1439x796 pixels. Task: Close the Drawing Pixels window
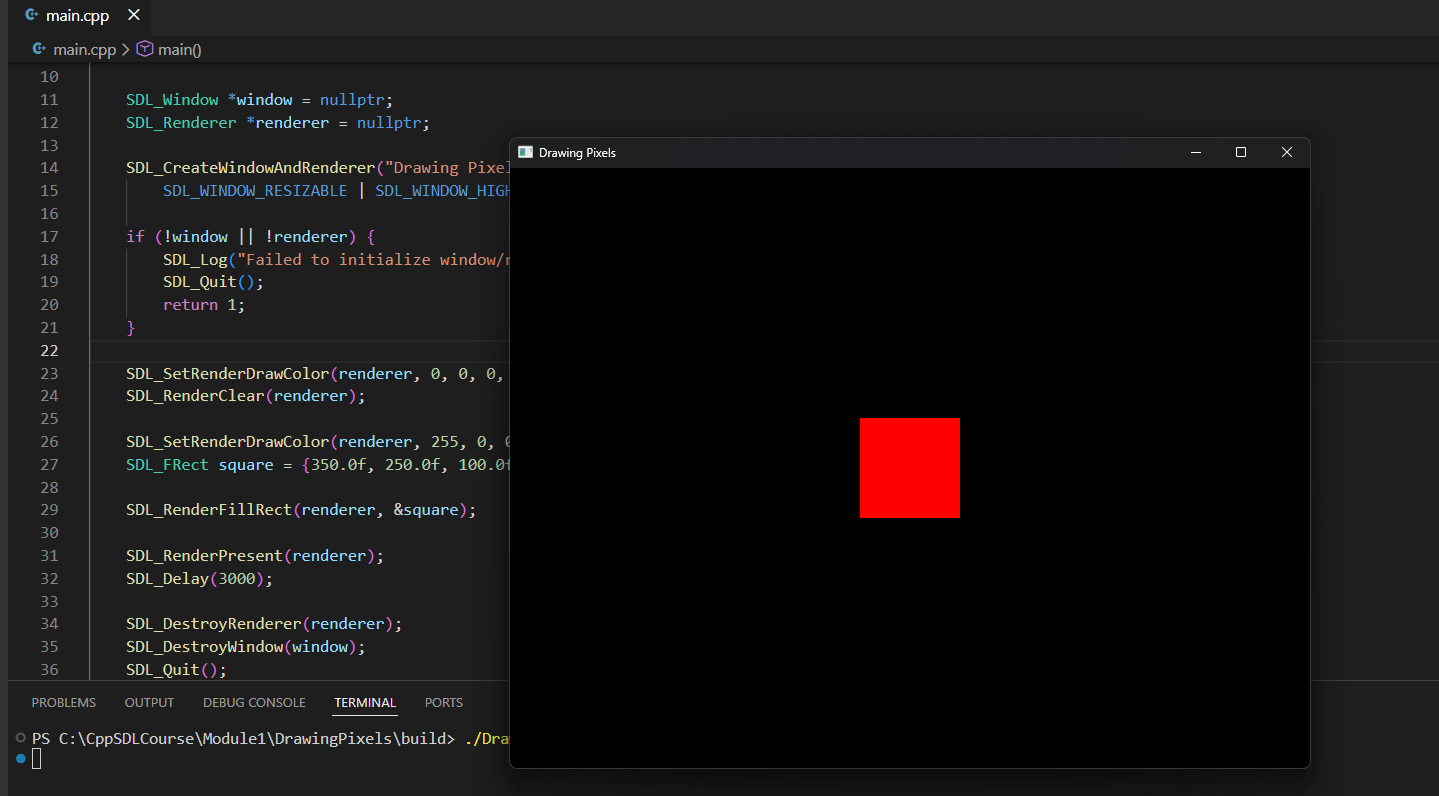[1287, 152]
